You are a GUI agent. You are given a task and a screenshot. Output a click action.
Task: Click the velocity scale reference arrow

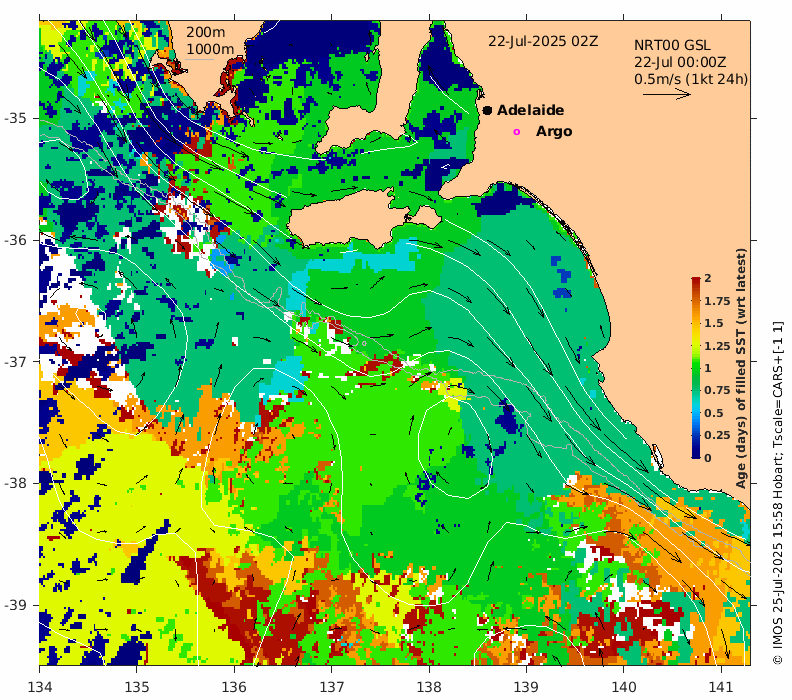667,94
